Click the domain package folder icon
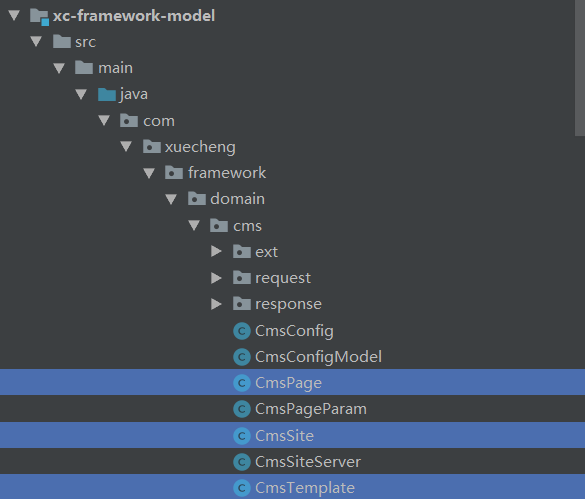 197,199
